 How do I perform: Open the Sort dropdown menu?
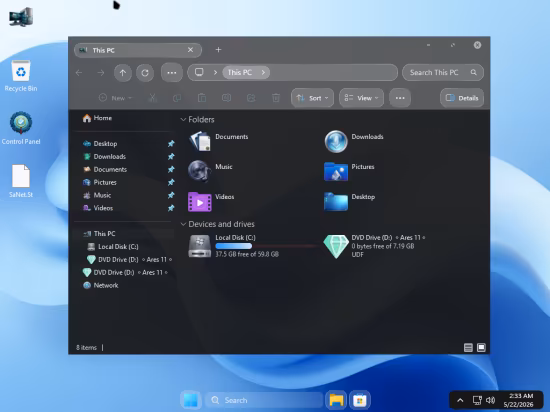pyautogui.click(x=312, y=98)
